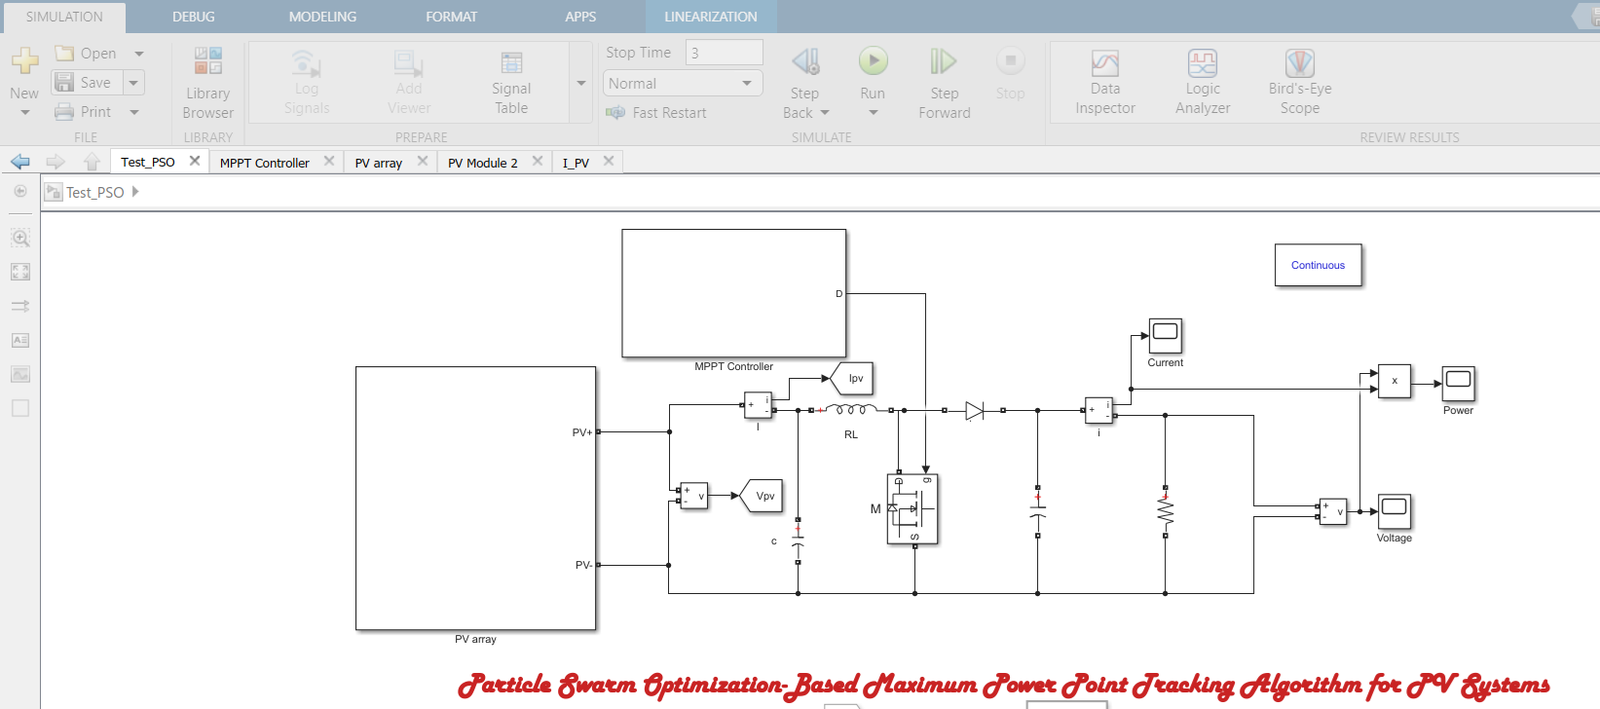Screen dimensions: 1600x709
Task: Click the Fit to View palette icon
Action: pyautogui.click(x=20, y=272)
